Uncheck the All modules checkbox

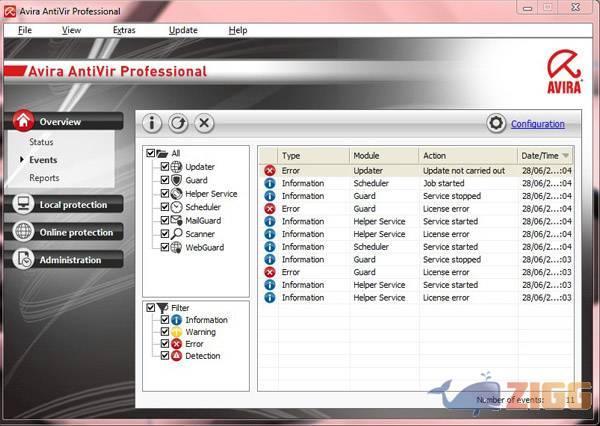150,153
